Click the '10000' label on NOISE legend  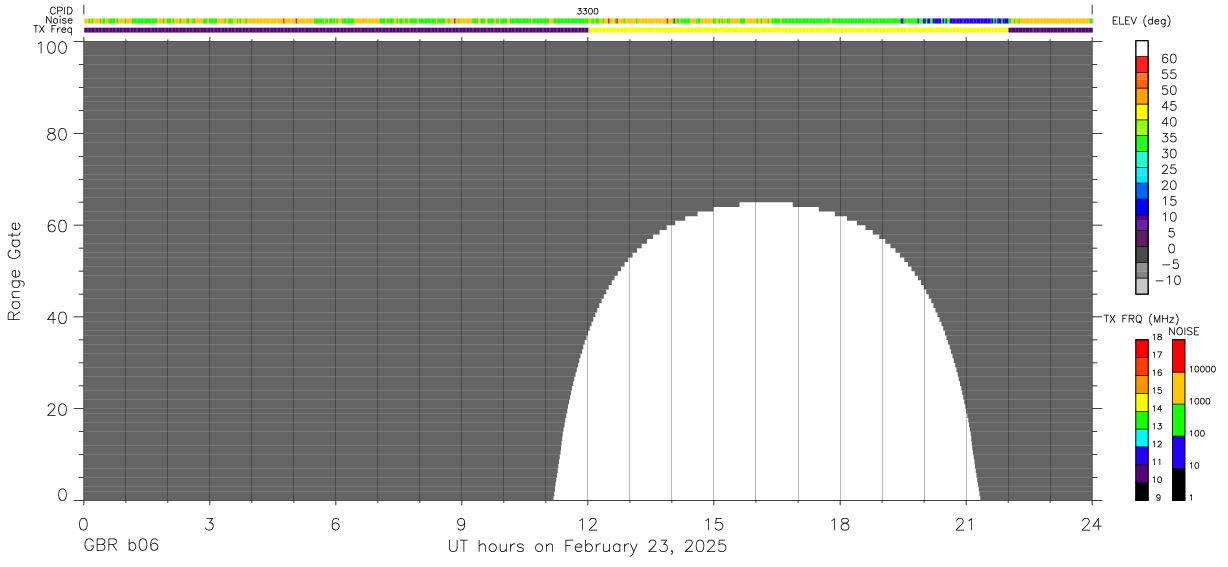(x=1202, y=370)
